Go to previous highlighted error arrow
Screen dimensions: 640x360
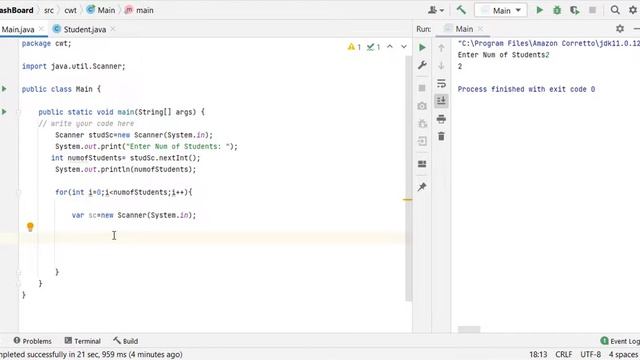click(390, 47)
